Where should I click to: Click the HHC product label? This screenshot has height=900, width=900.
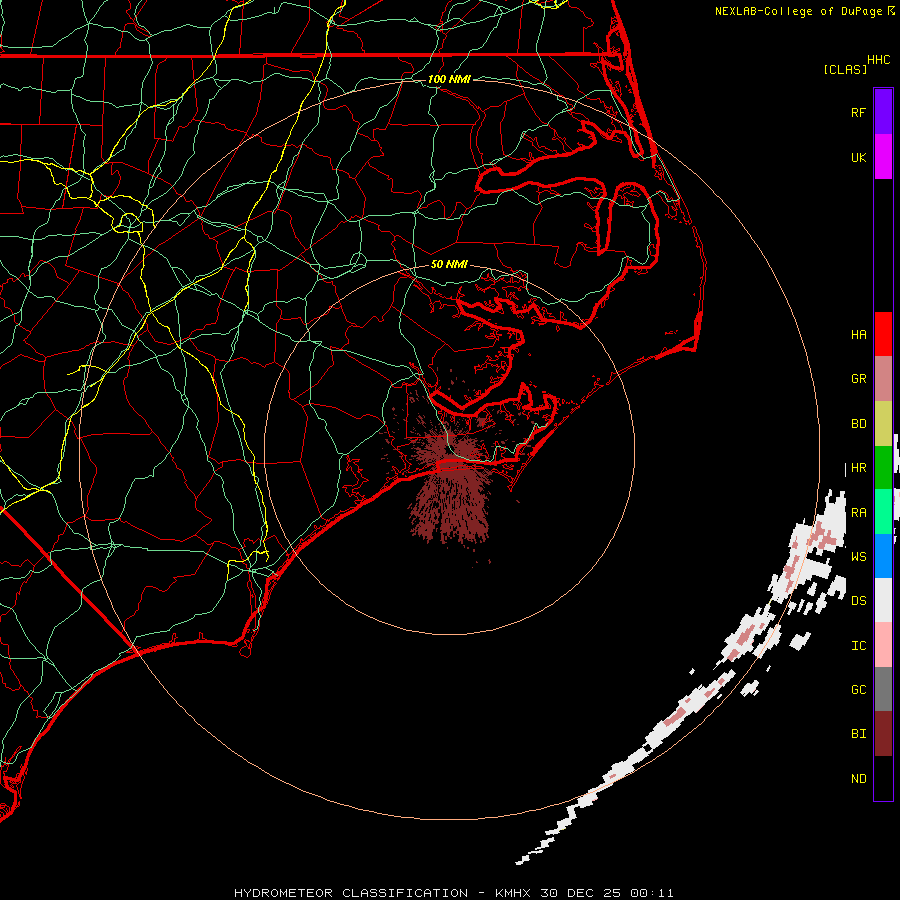(879, 60)
